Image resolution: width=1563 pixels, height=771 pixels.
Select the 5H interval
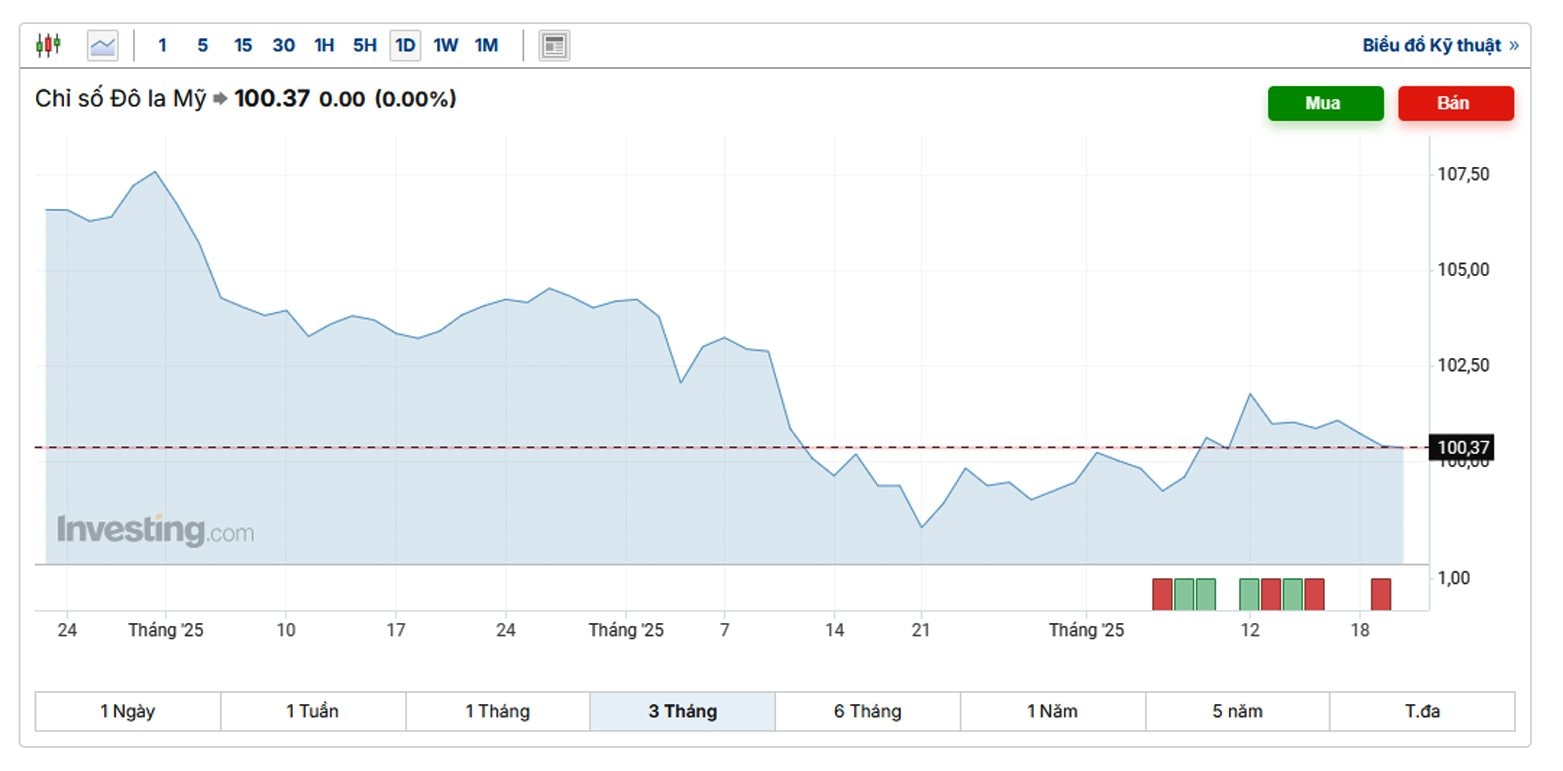(x=364, y=44)
